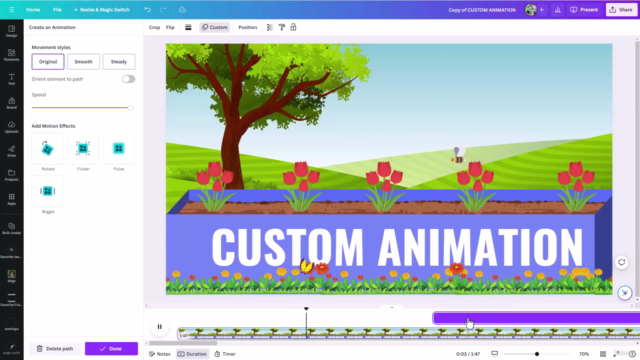Click the Share button
Screen dimensions: 640x360
[621, 9]
